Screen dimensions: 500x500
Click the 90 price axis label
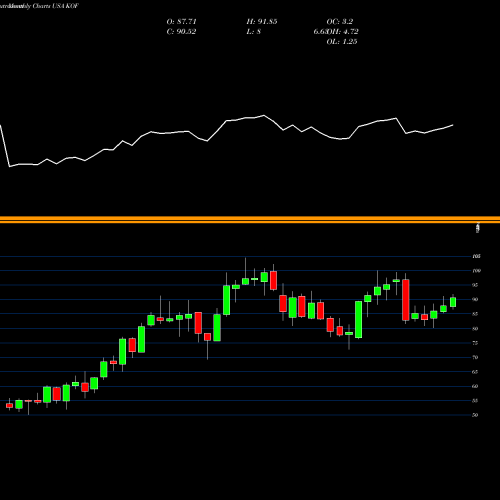[475, 299]
